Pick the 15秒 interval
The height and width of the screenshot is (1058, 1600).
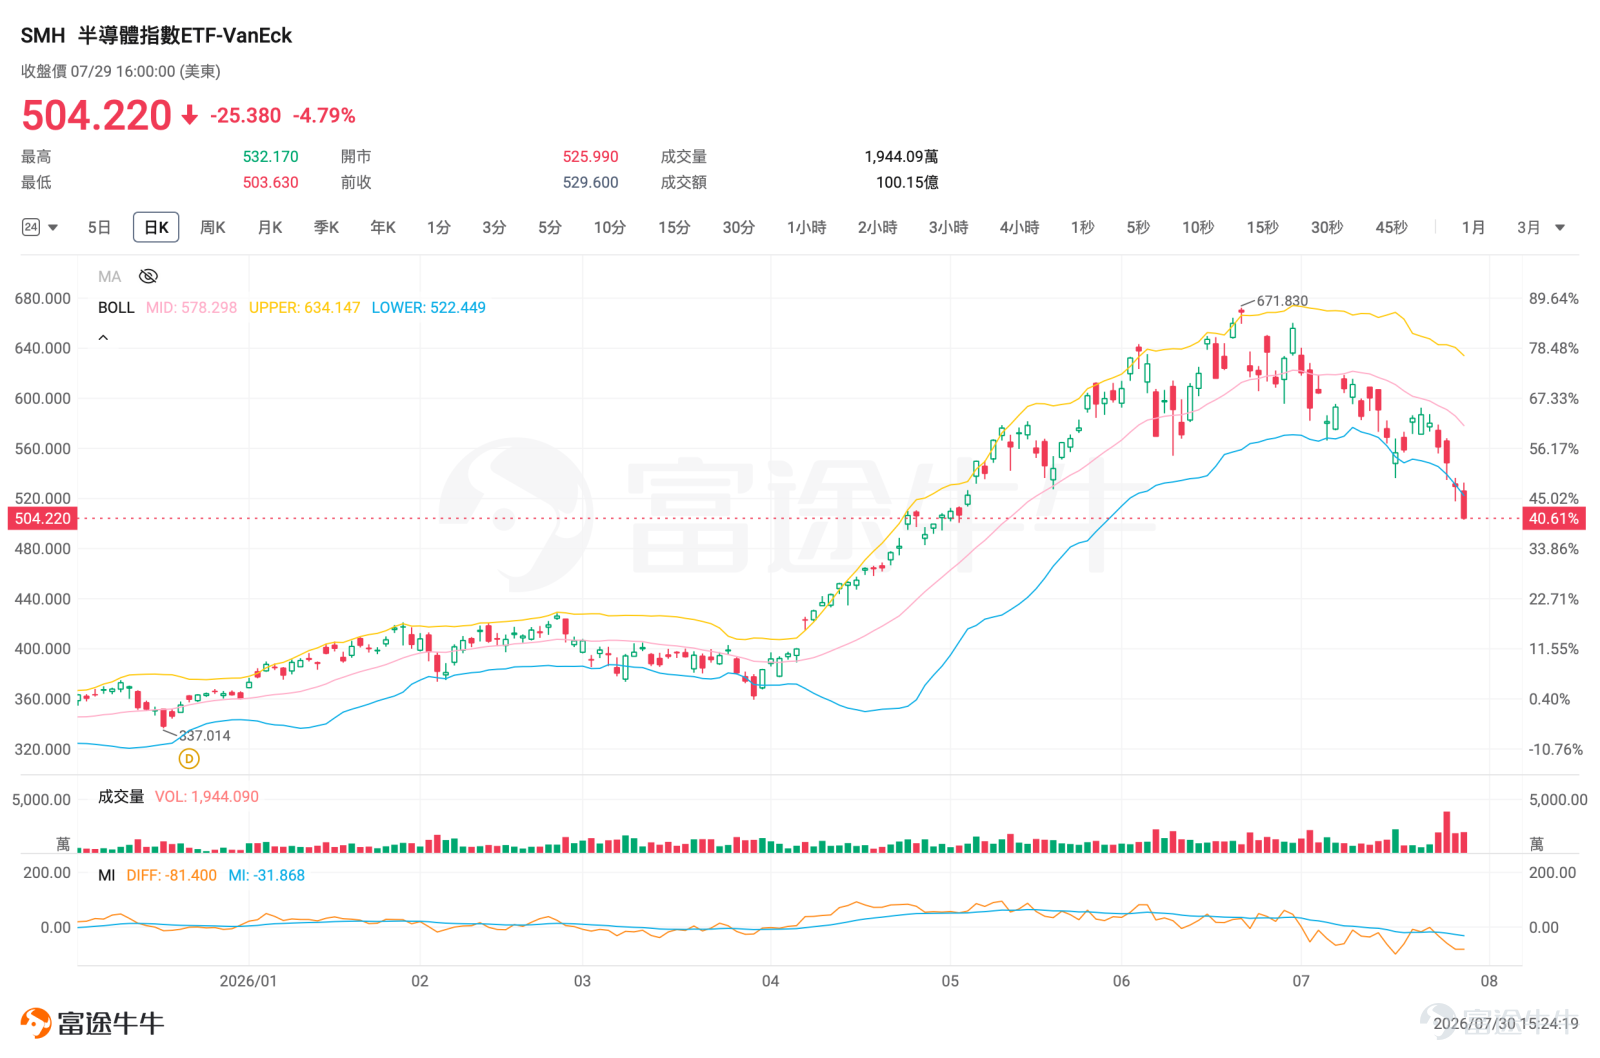(x=1262, y=227)
